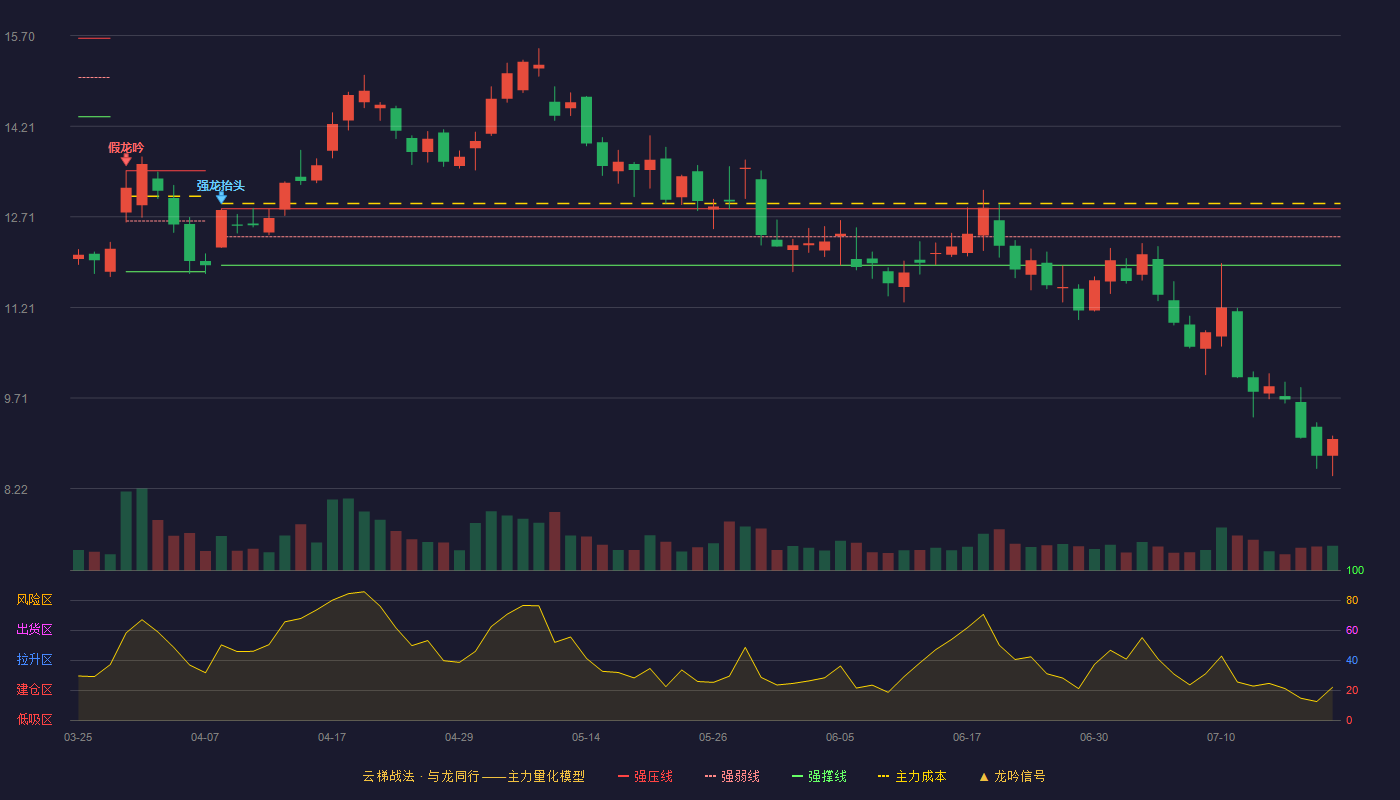1400x800 pixels.
Task: Click the 强龙抬头 blue arrow marker
Action: [221, 198]
